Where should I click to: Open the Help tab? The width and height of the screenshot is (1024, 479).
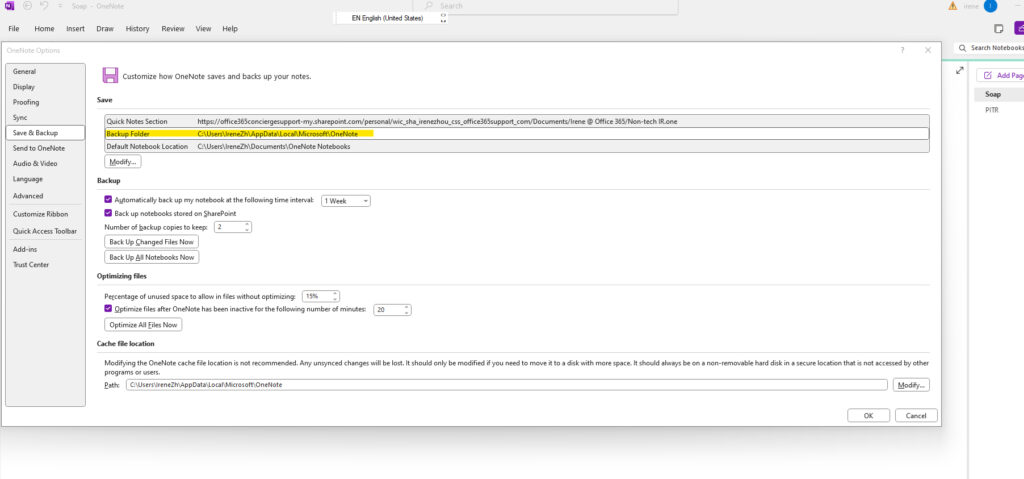tap(230, 29)
